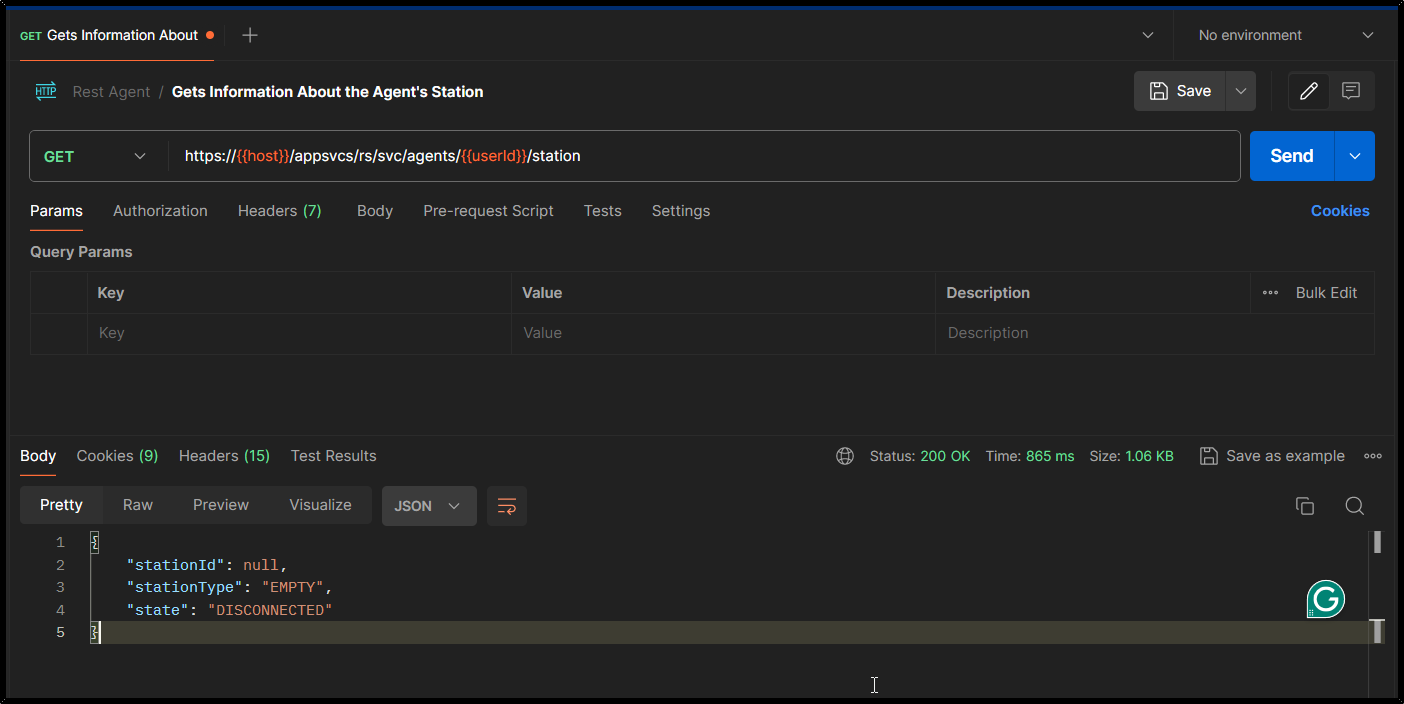Open the Pre-request Script tab
The height and width of the screenshot is (704, 1404).
488,211
